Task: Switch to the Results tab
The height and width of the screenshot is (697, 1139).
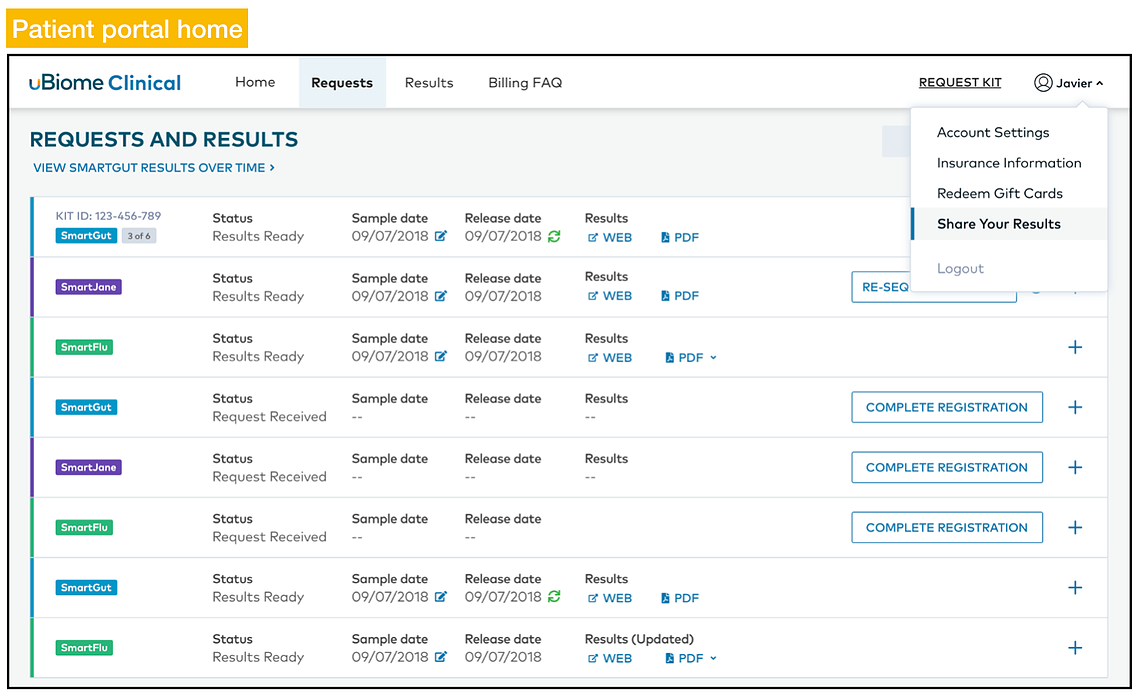Action: tap(429, 83)
